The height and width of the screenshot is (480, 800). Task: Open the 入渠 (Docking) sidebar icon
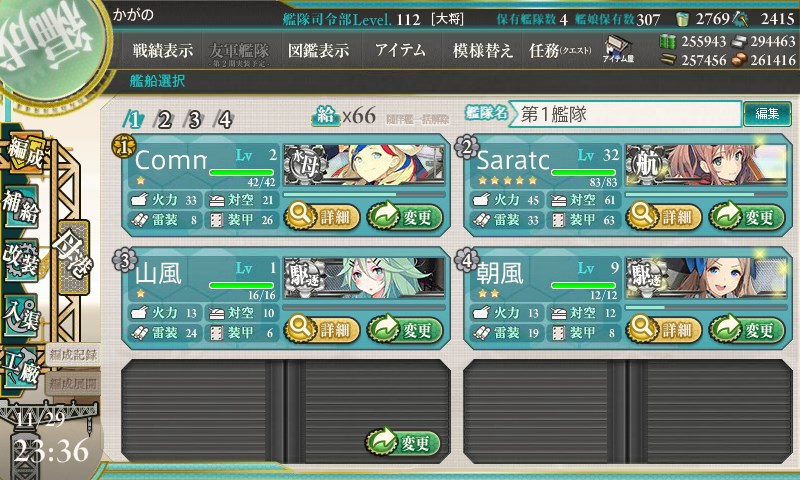[x=21, y=315]
